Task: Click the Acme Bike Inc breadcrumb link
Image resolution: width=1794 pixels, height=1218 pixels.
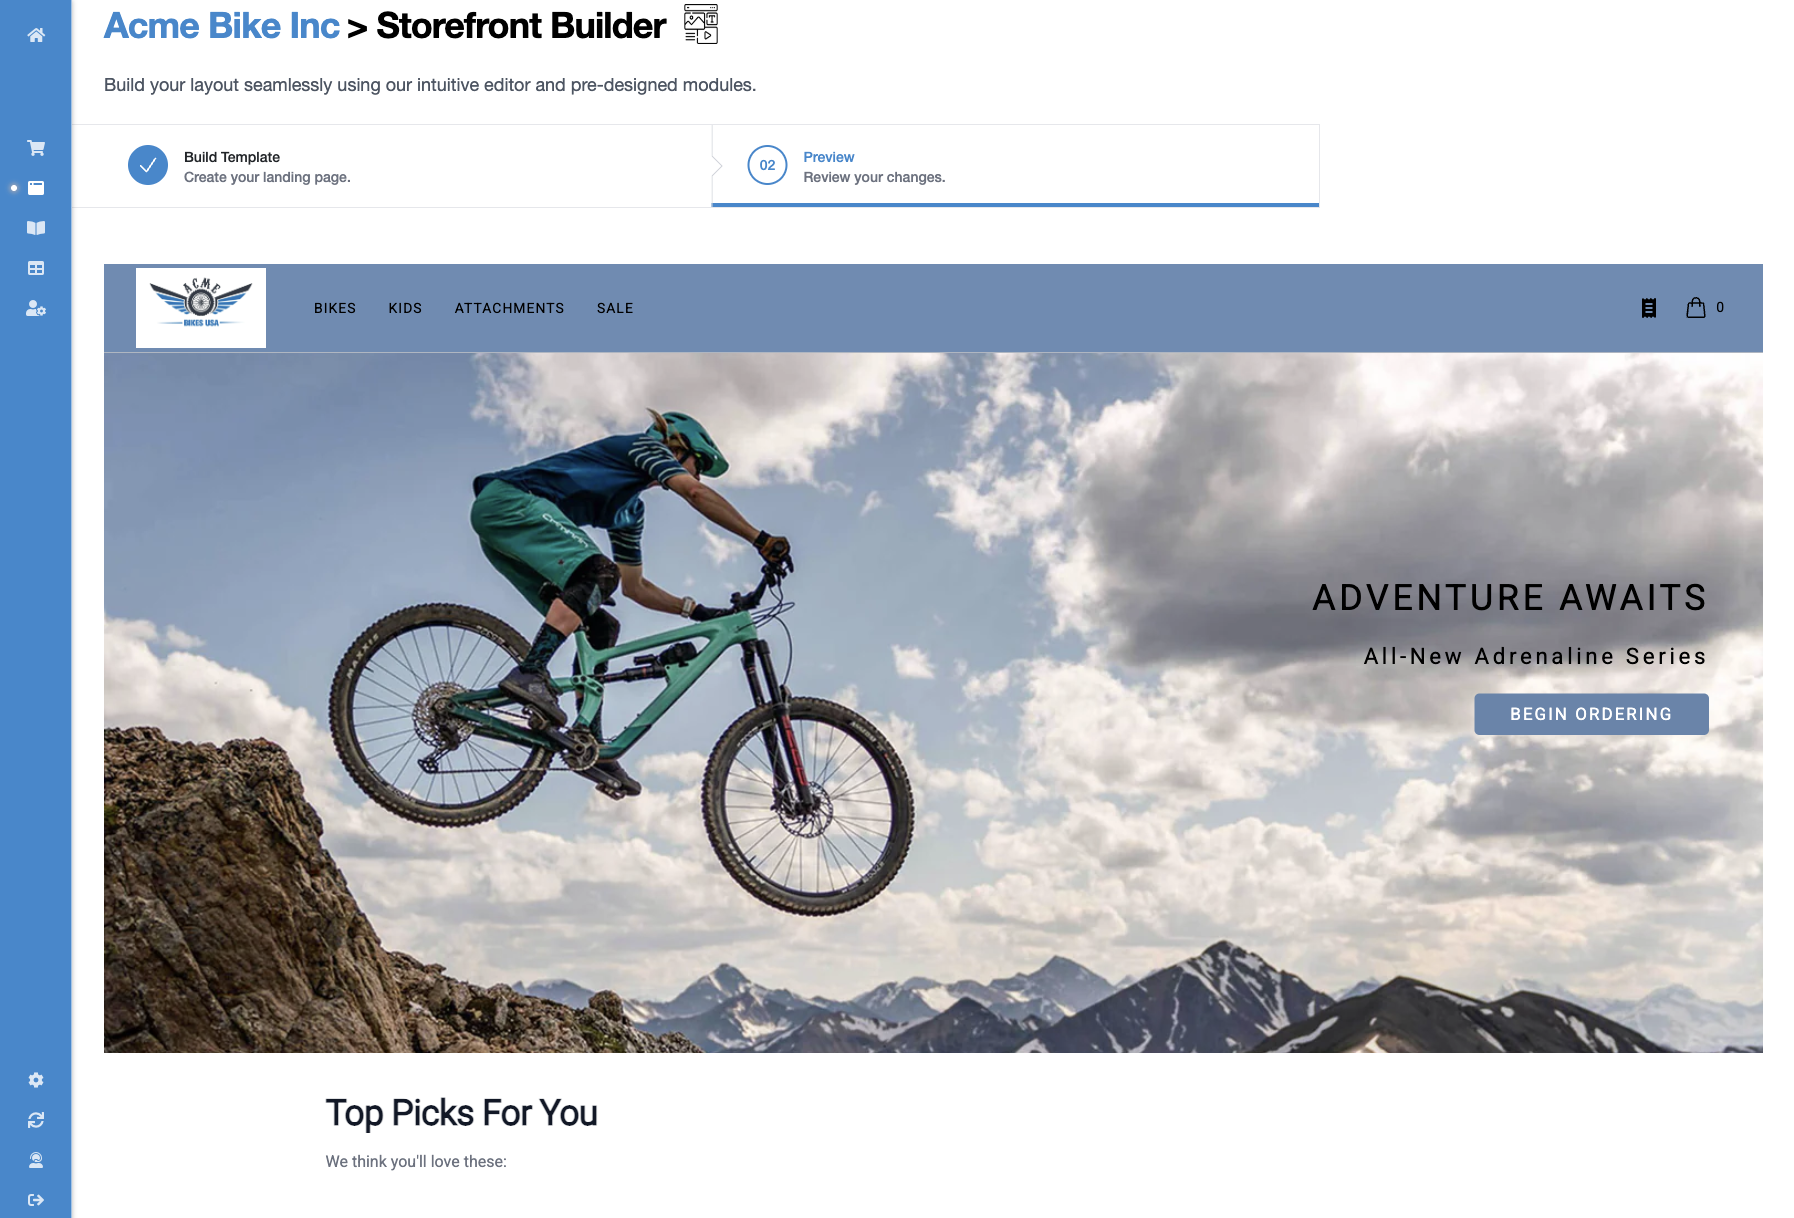Action: click(222, 26)
